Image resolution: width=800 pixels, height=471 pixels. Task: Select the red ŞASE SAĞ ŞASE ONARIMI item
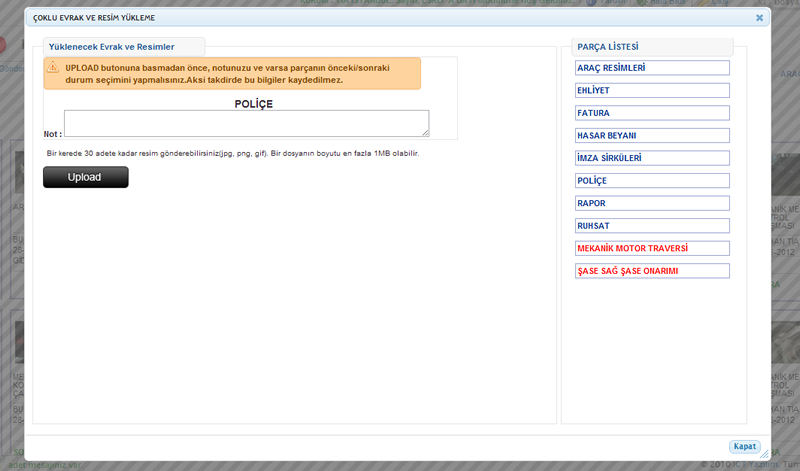tap(652, 271)
